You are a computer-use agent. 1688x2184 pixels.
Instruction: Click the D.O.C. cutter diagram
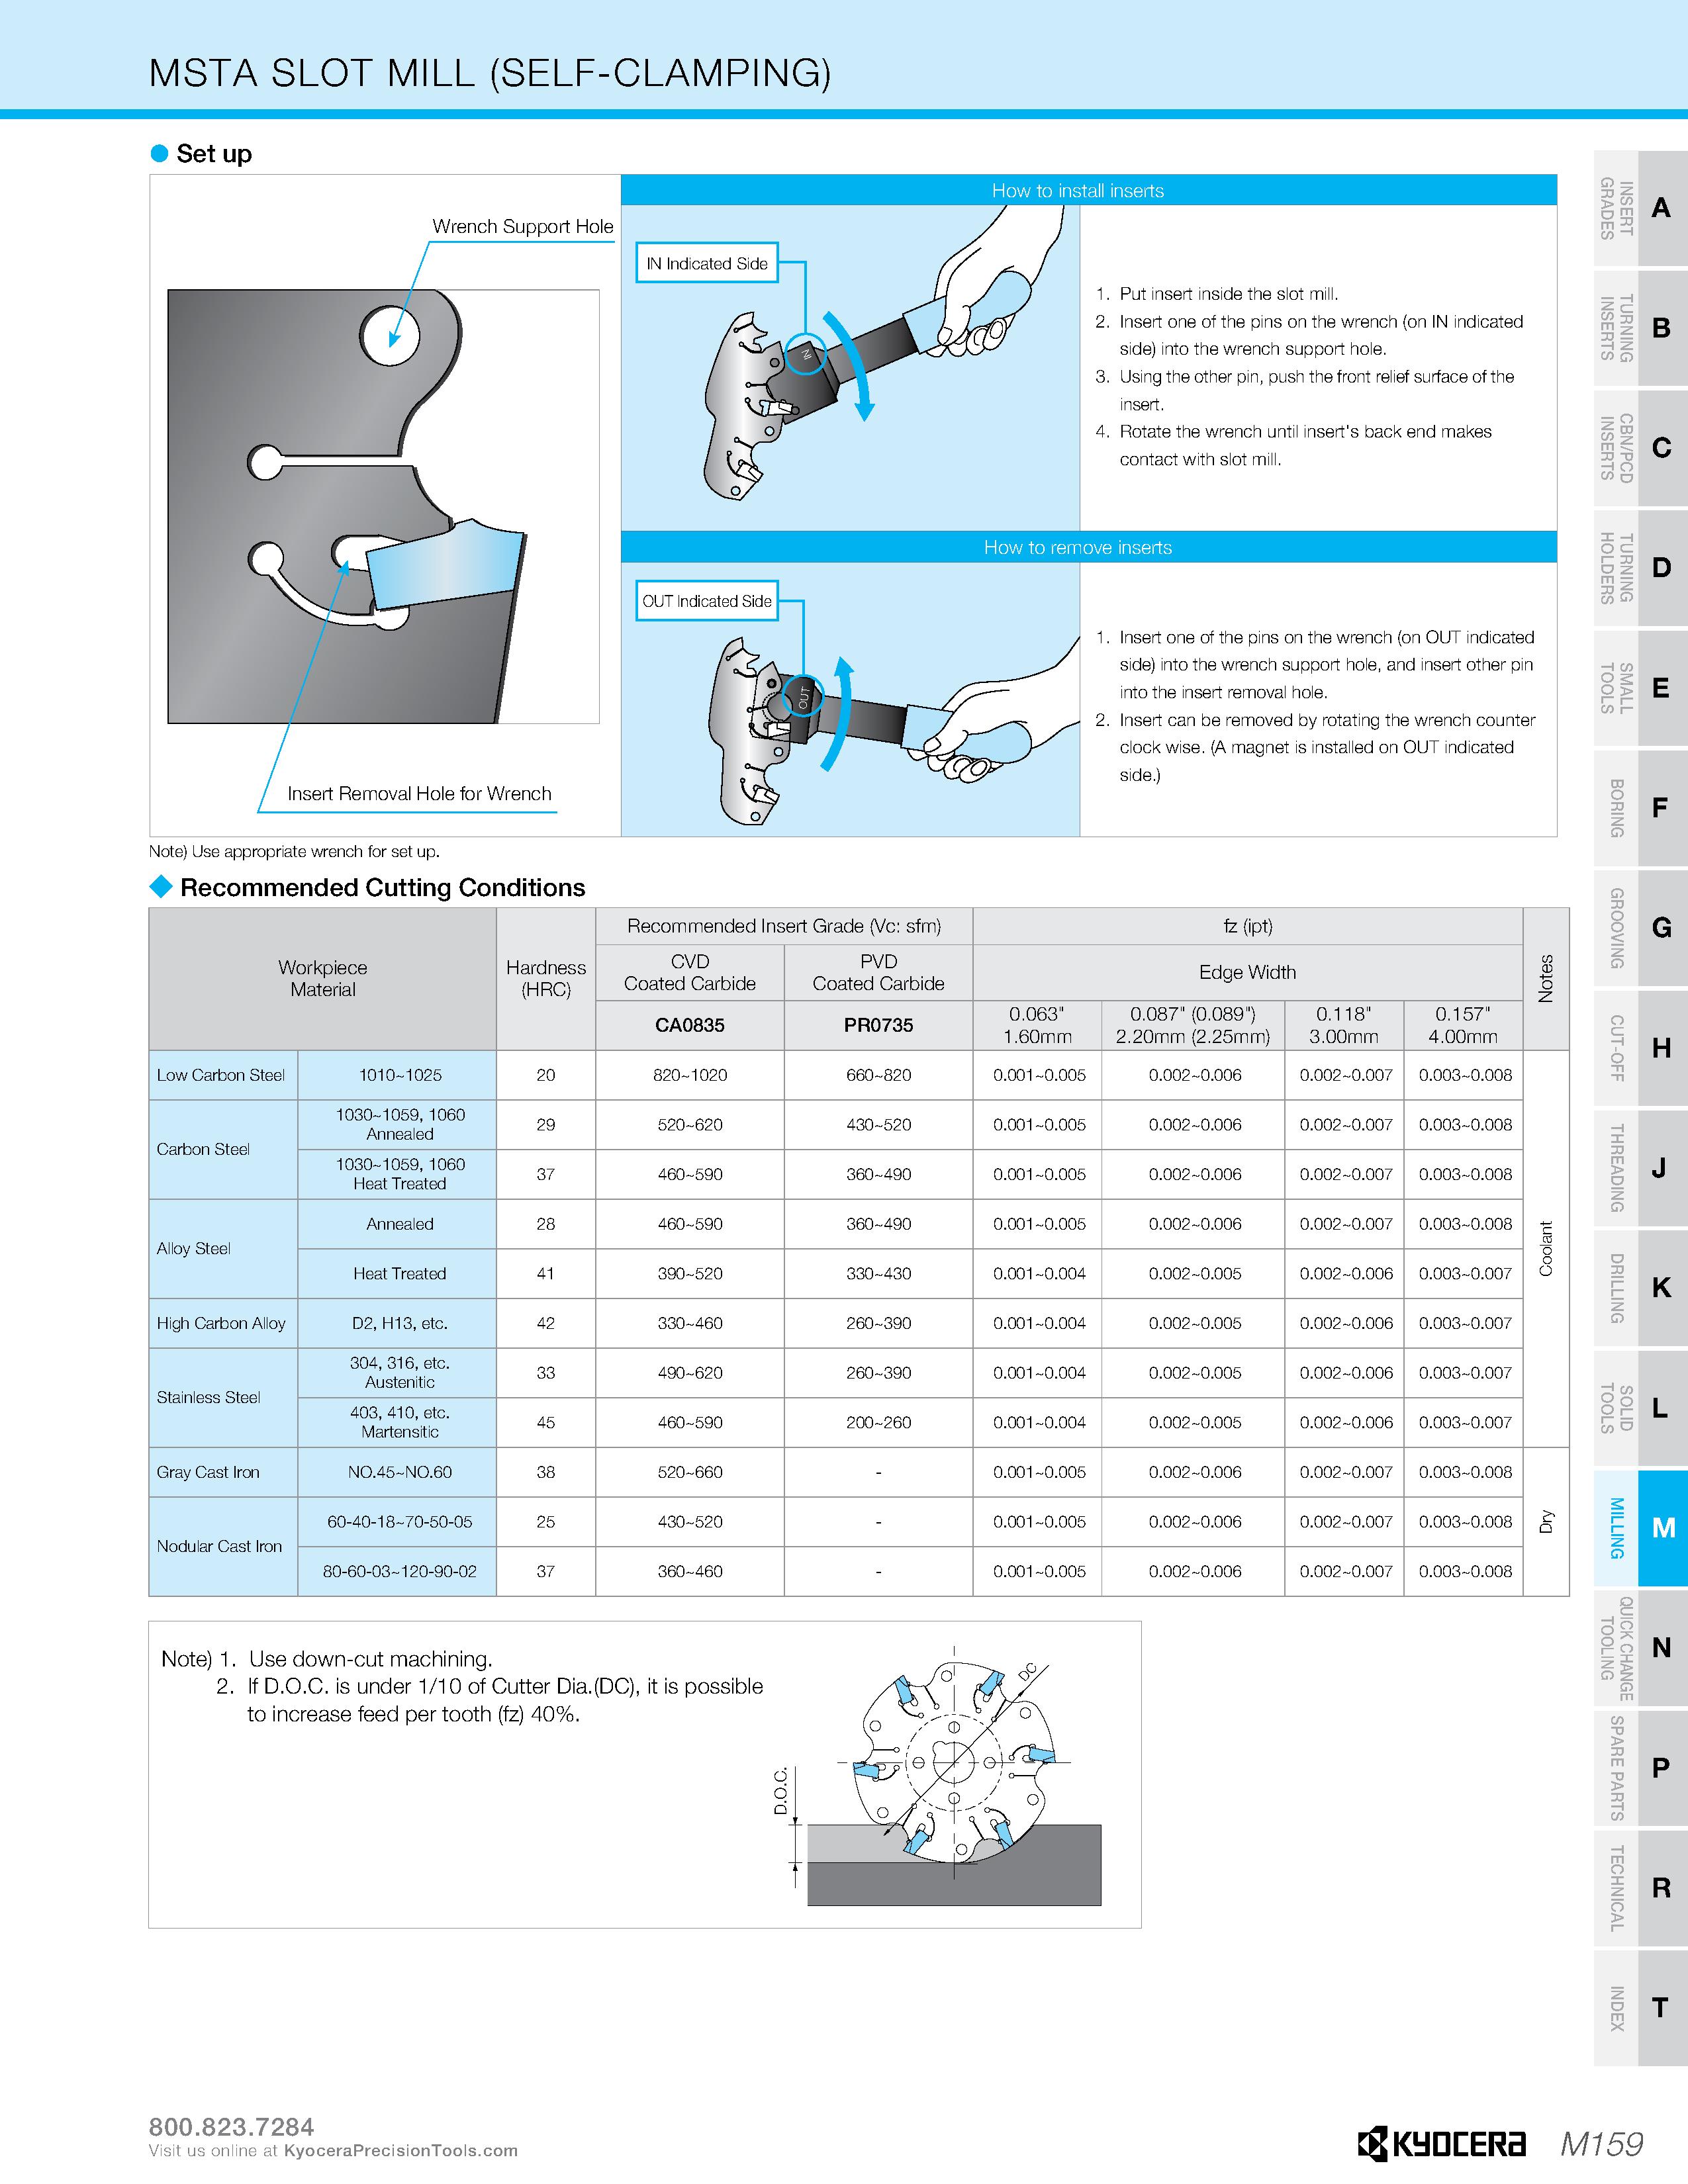point(938,1776)
